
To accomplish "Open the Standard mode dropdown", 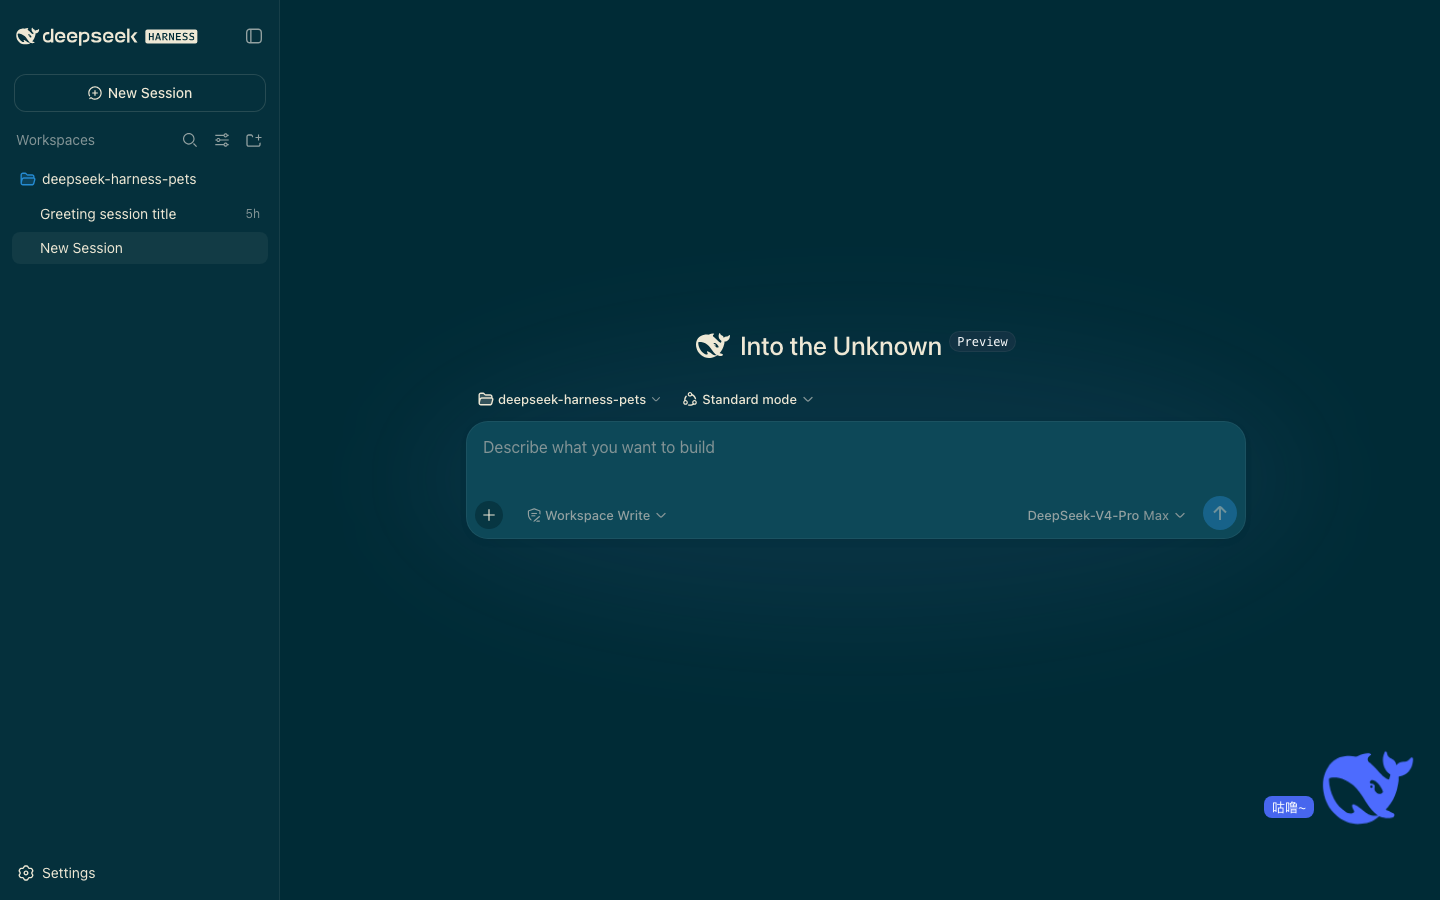I will pos(748,399).
